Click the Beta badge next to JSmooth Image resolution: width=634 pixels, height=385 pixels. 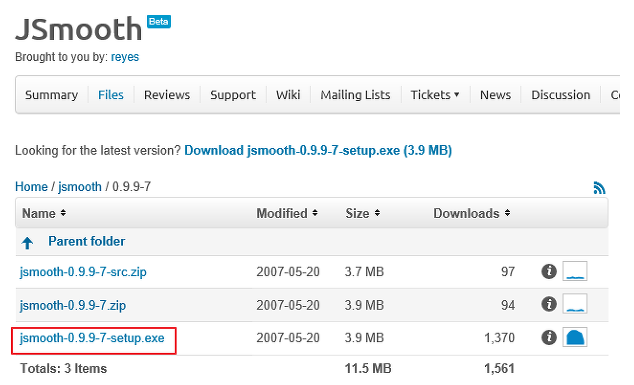point(158,21)
